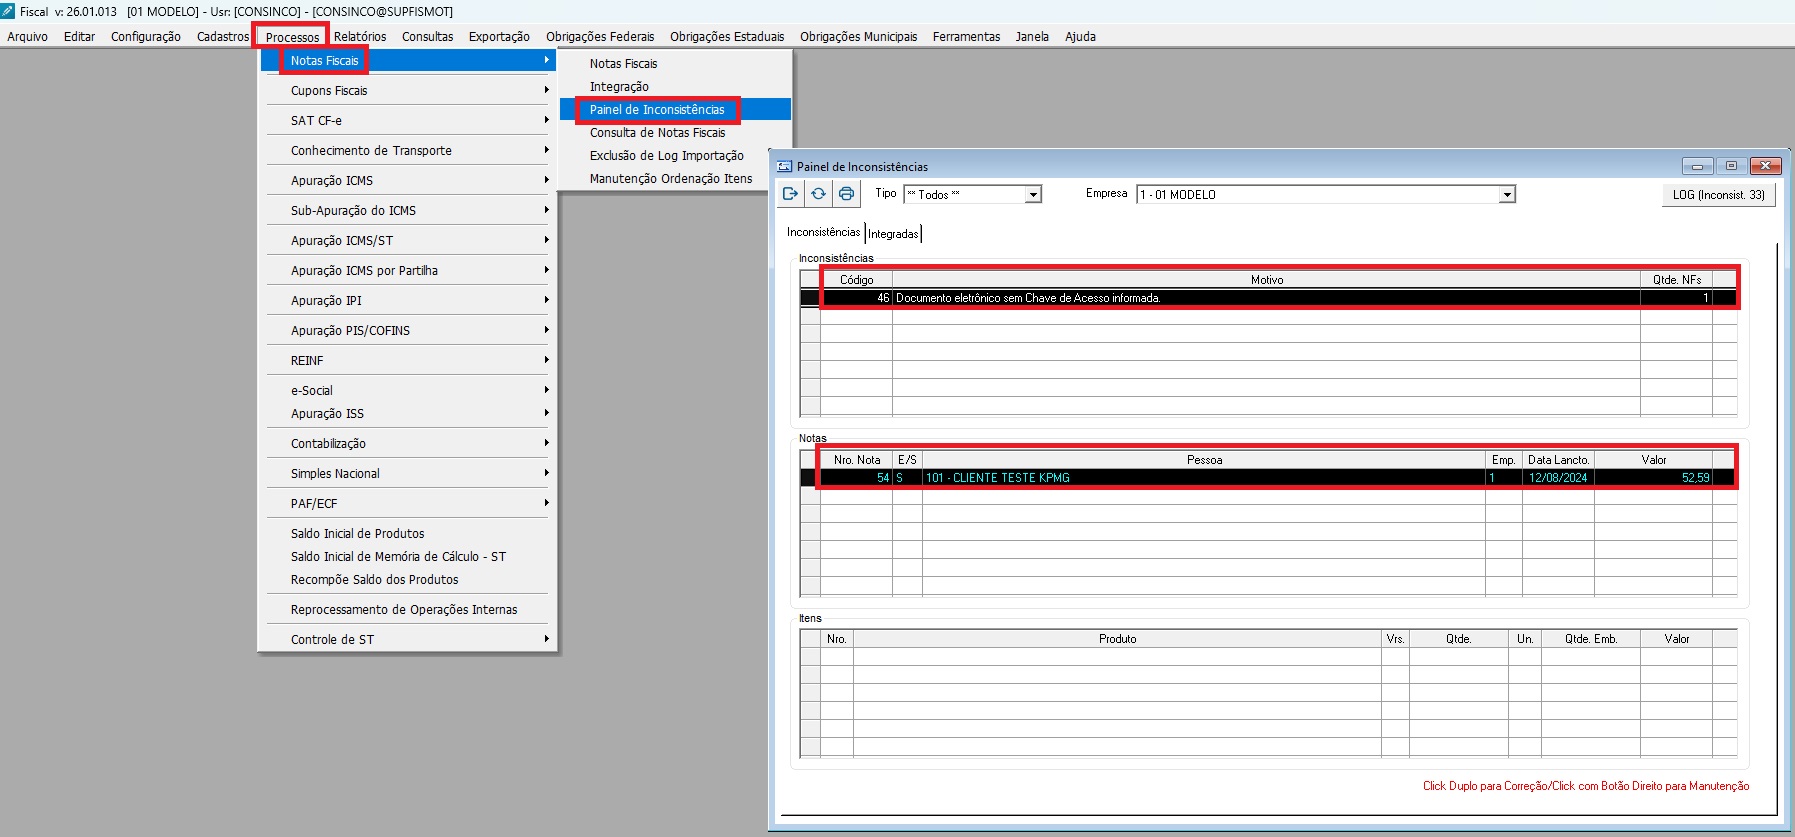Open the Tipo dropdown showing Todos
Viewport: 1795px width, 837px height.
[1033, 195]
